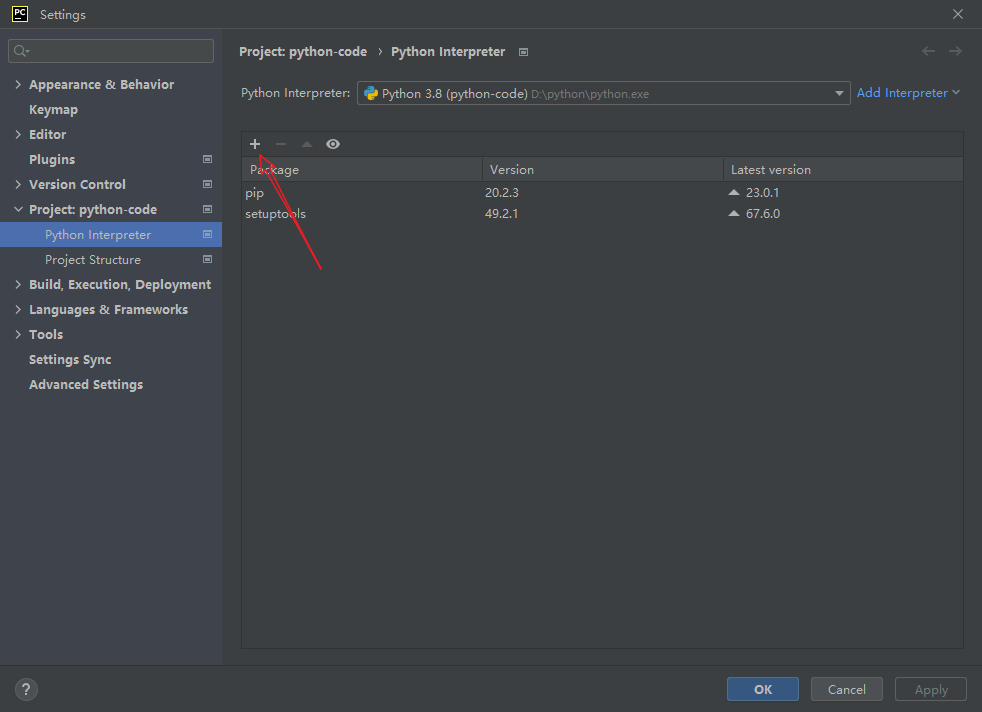
Task: Select Keymap settings page
Action: pos(53,110)
